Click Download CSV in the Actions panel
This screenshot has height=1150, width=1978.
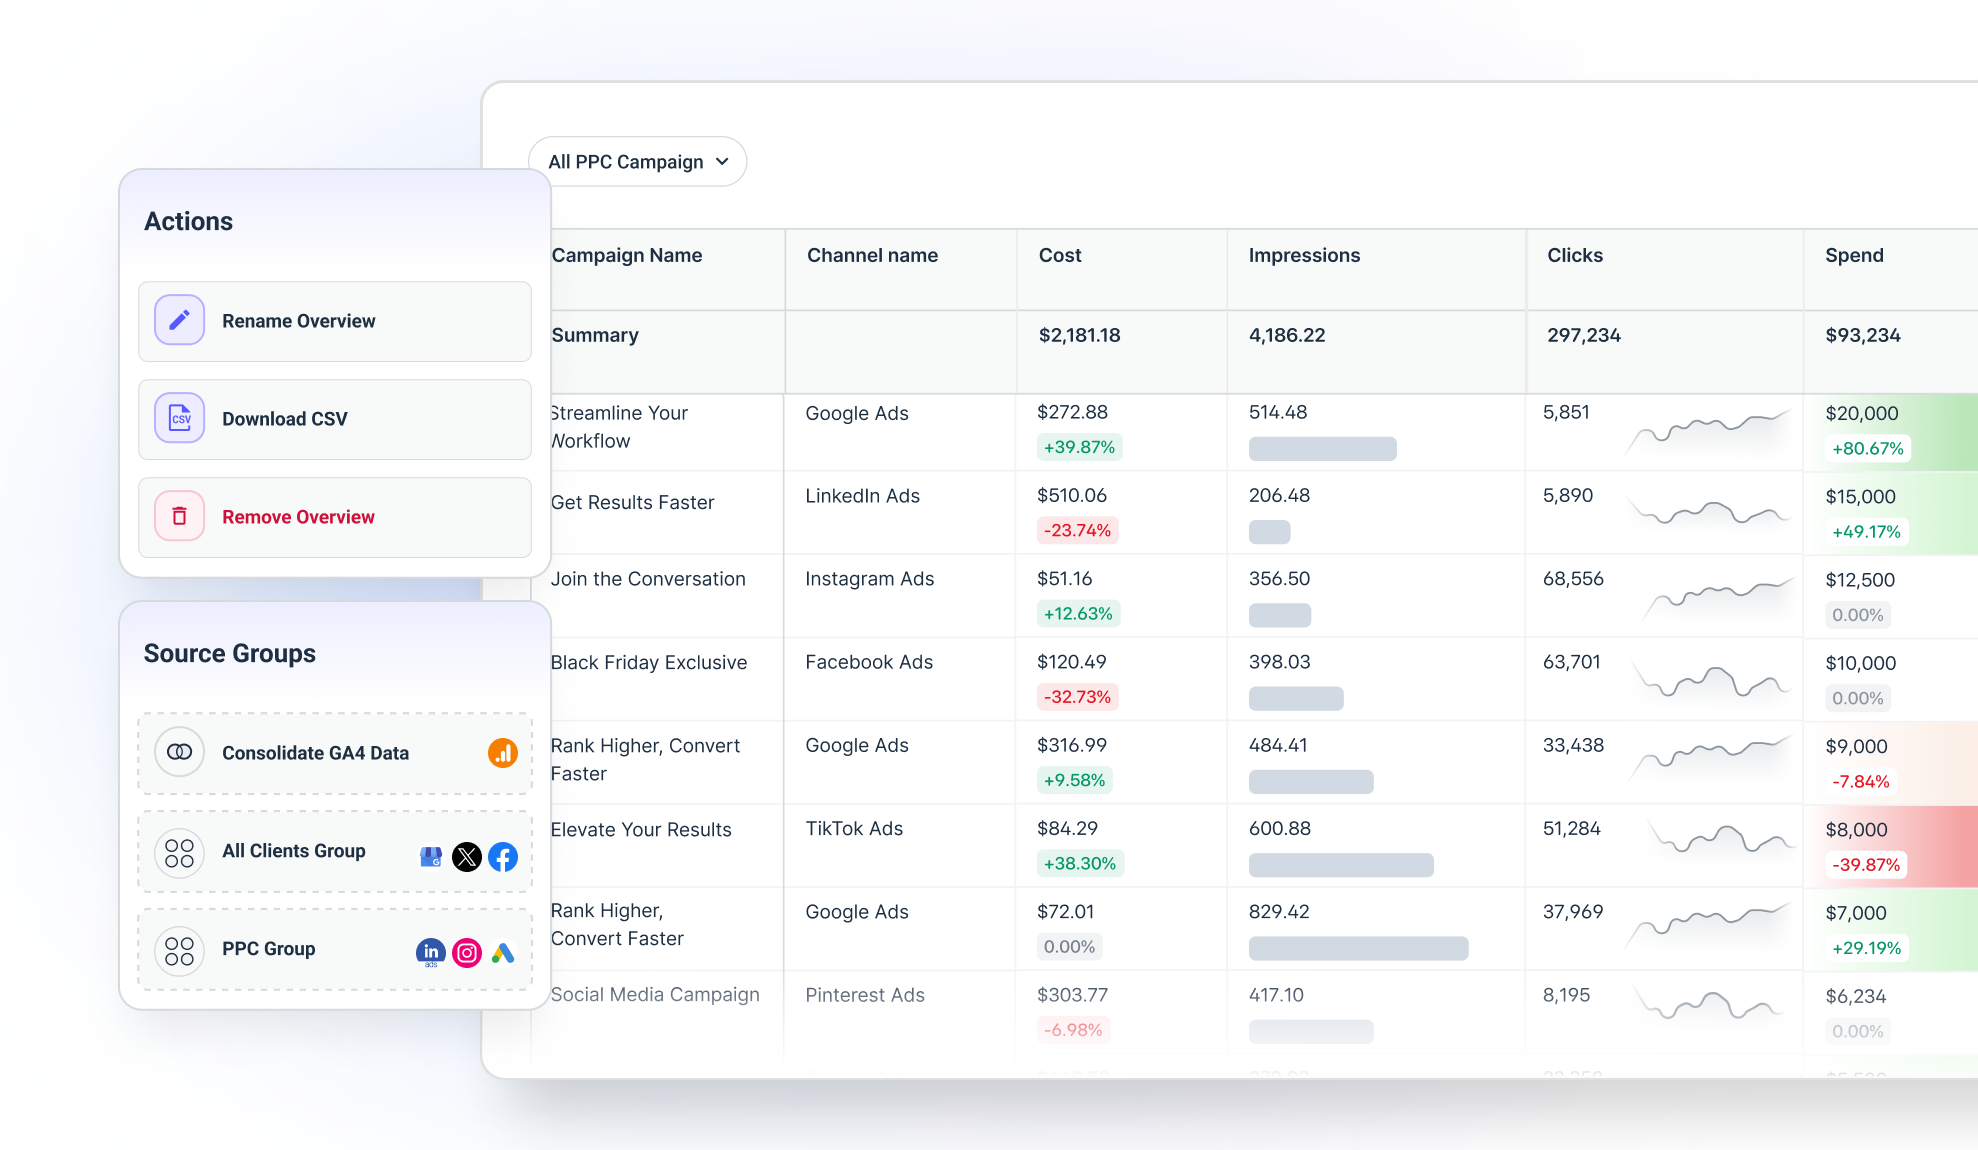click(x=285, y=418)
